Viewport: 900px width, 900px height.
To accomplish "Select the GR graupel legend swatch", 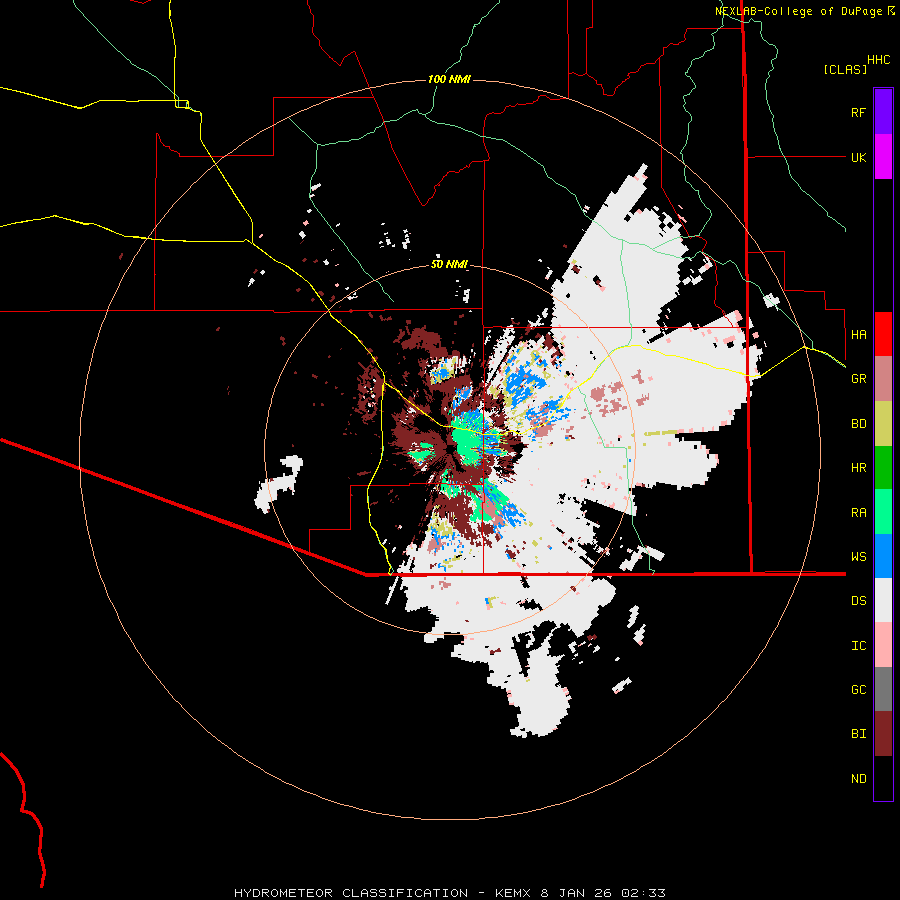I will click(x=883, y=379).
